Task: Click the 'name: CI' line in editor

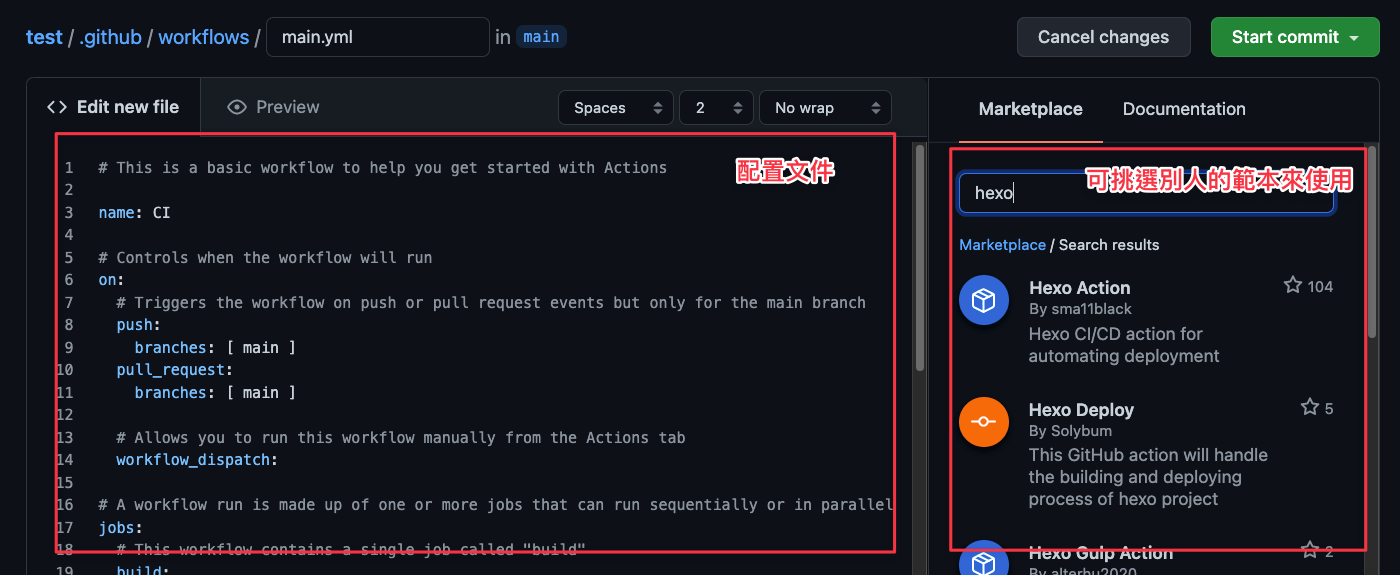Action: (134, 213)
